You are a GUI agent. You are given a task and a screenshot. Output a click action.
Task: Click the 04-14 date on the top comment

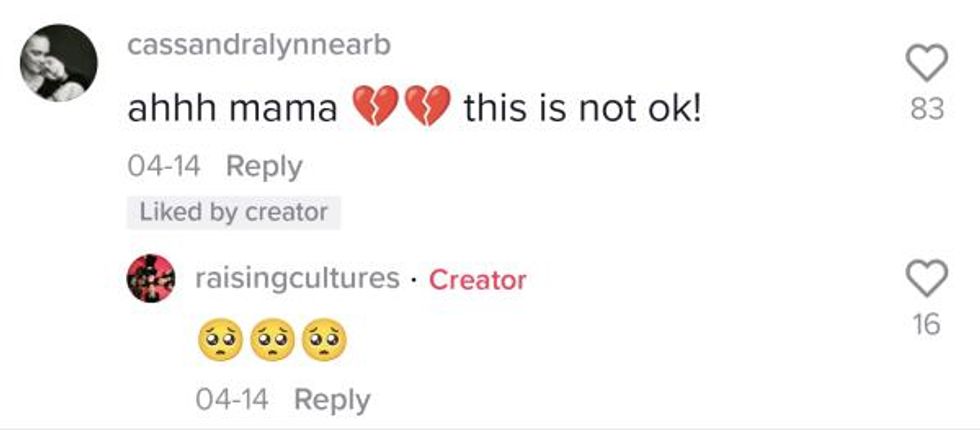click(165, 166)
